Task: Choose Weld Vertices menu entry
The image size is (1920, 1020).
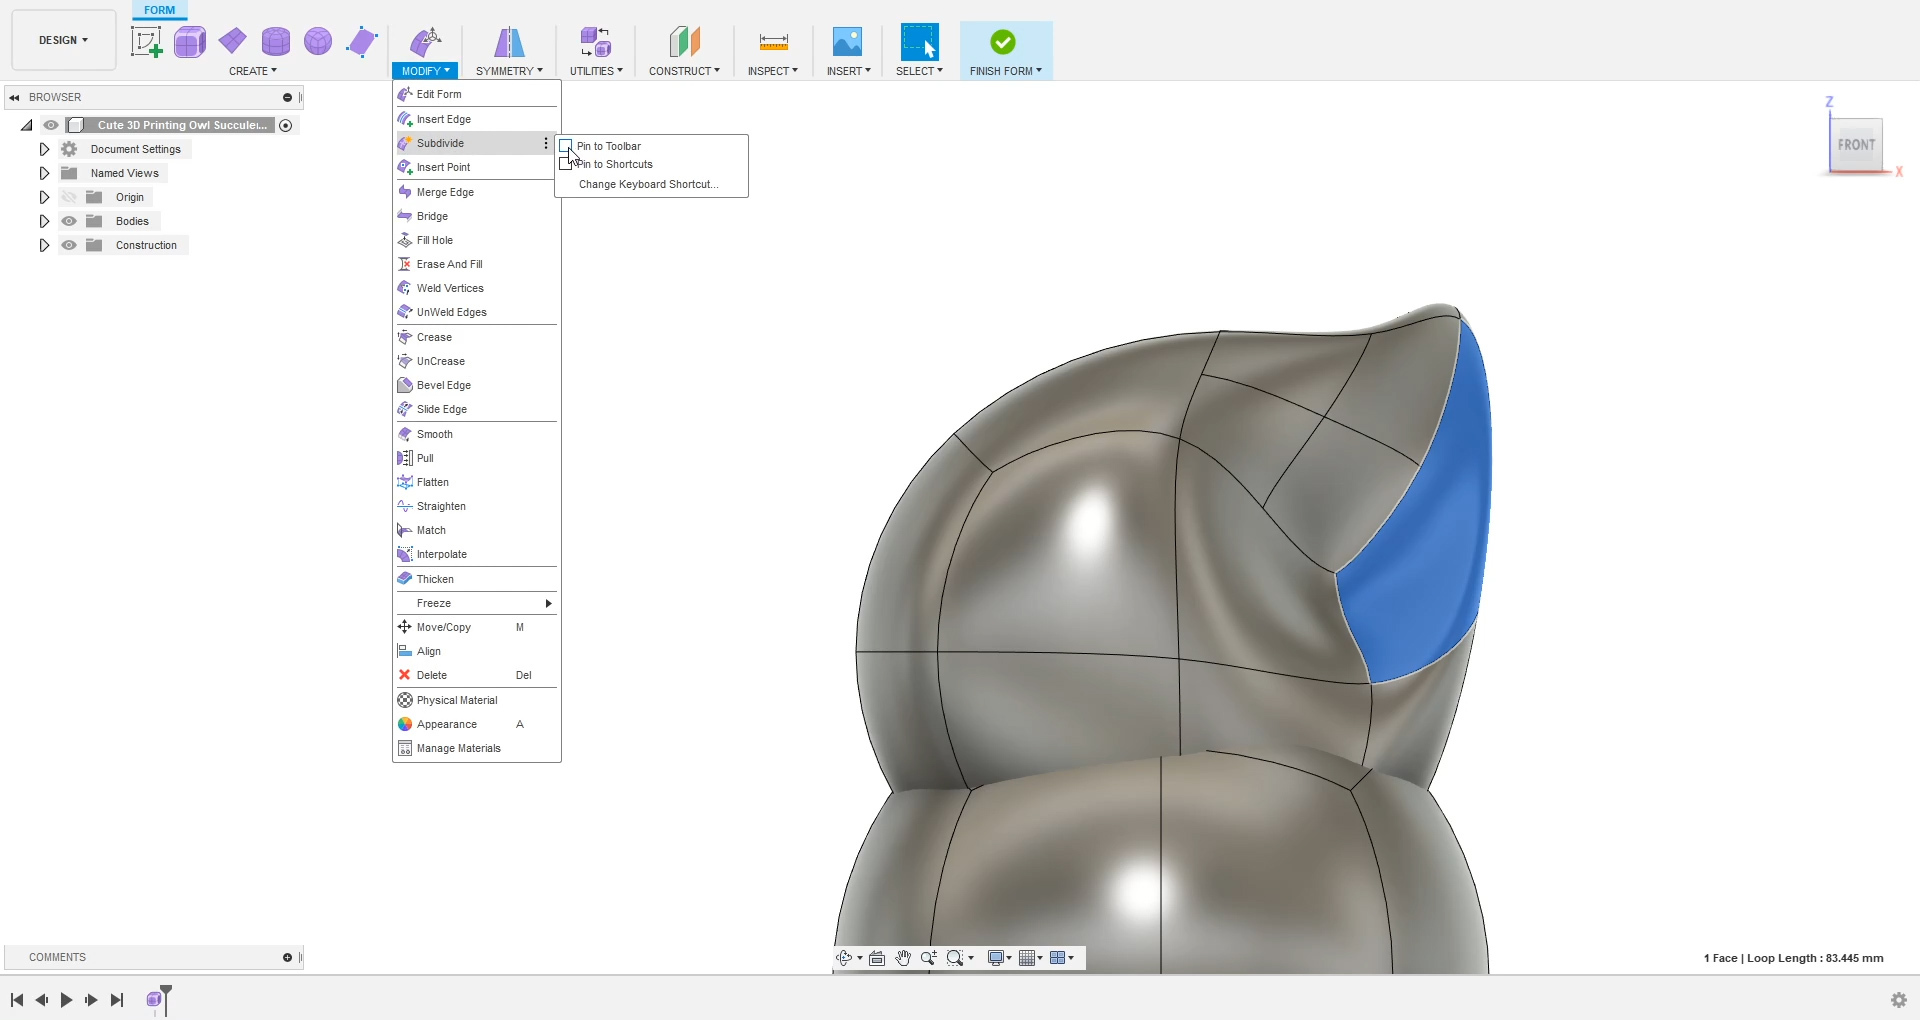Action: [x=477, y=288]
